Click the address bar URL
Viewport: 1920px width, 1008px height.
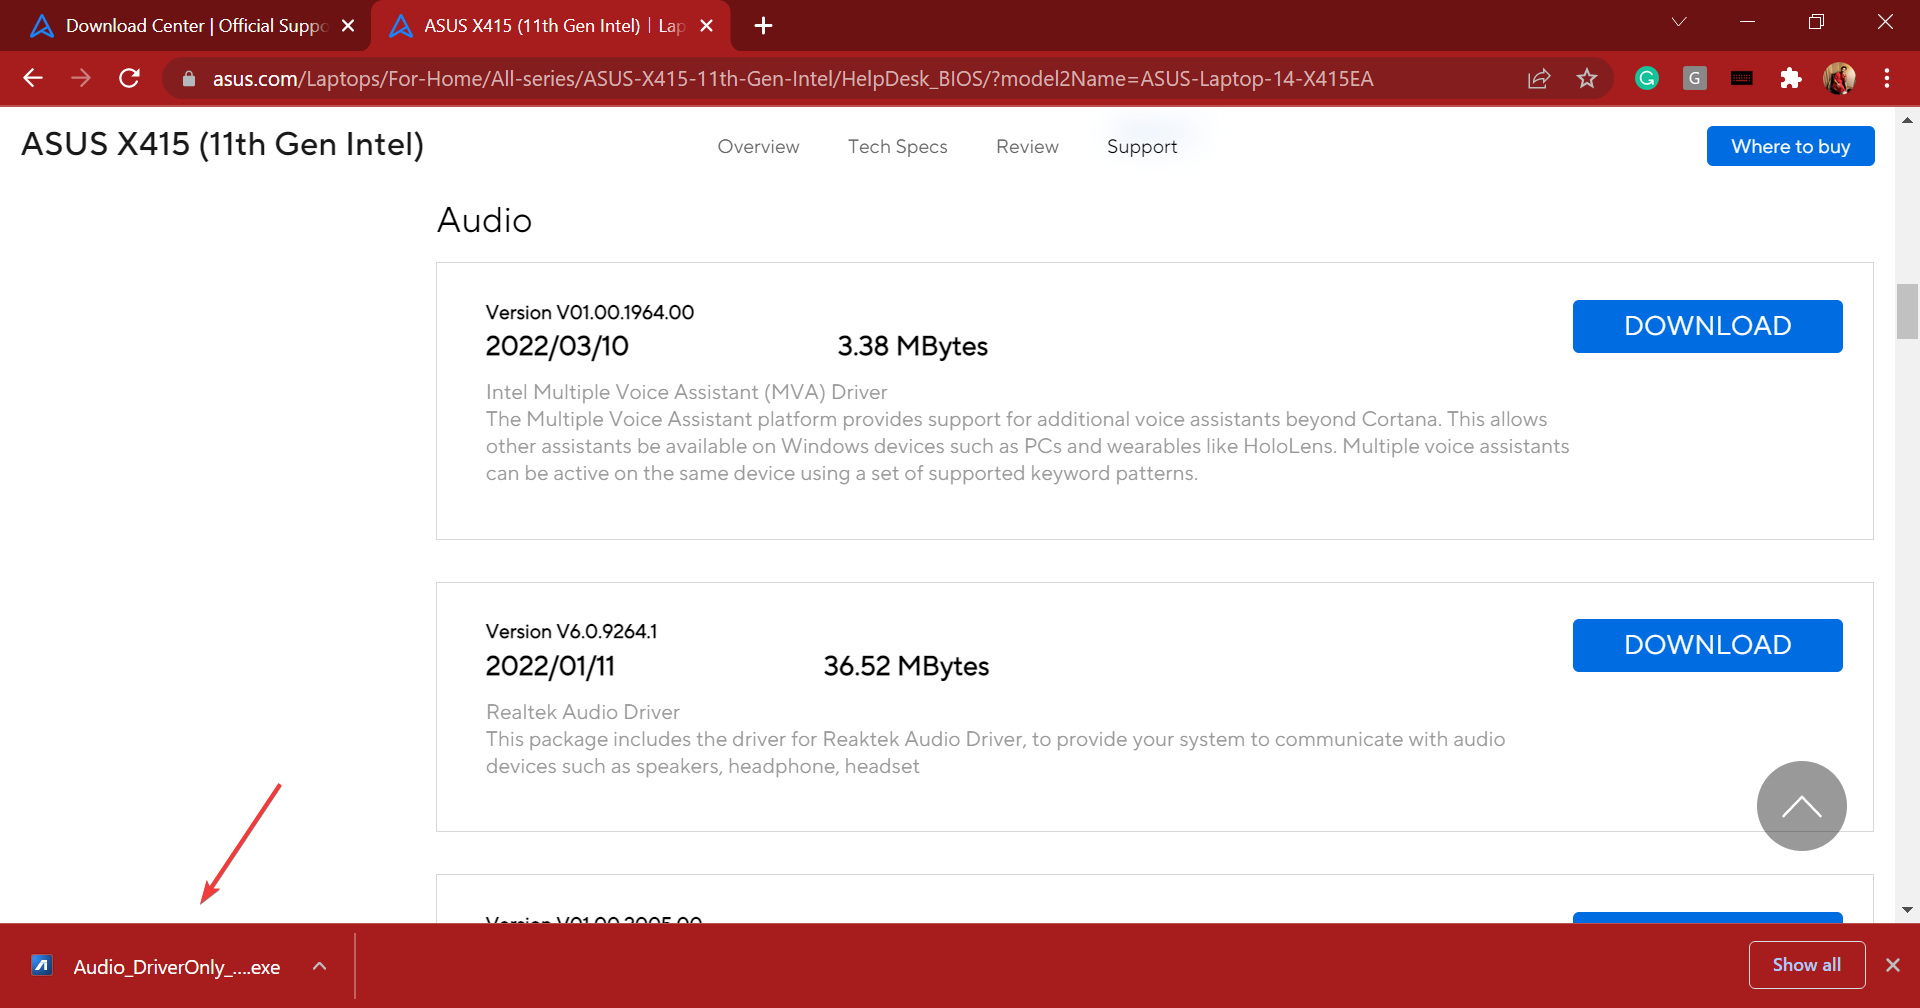(x=792, y=79)
